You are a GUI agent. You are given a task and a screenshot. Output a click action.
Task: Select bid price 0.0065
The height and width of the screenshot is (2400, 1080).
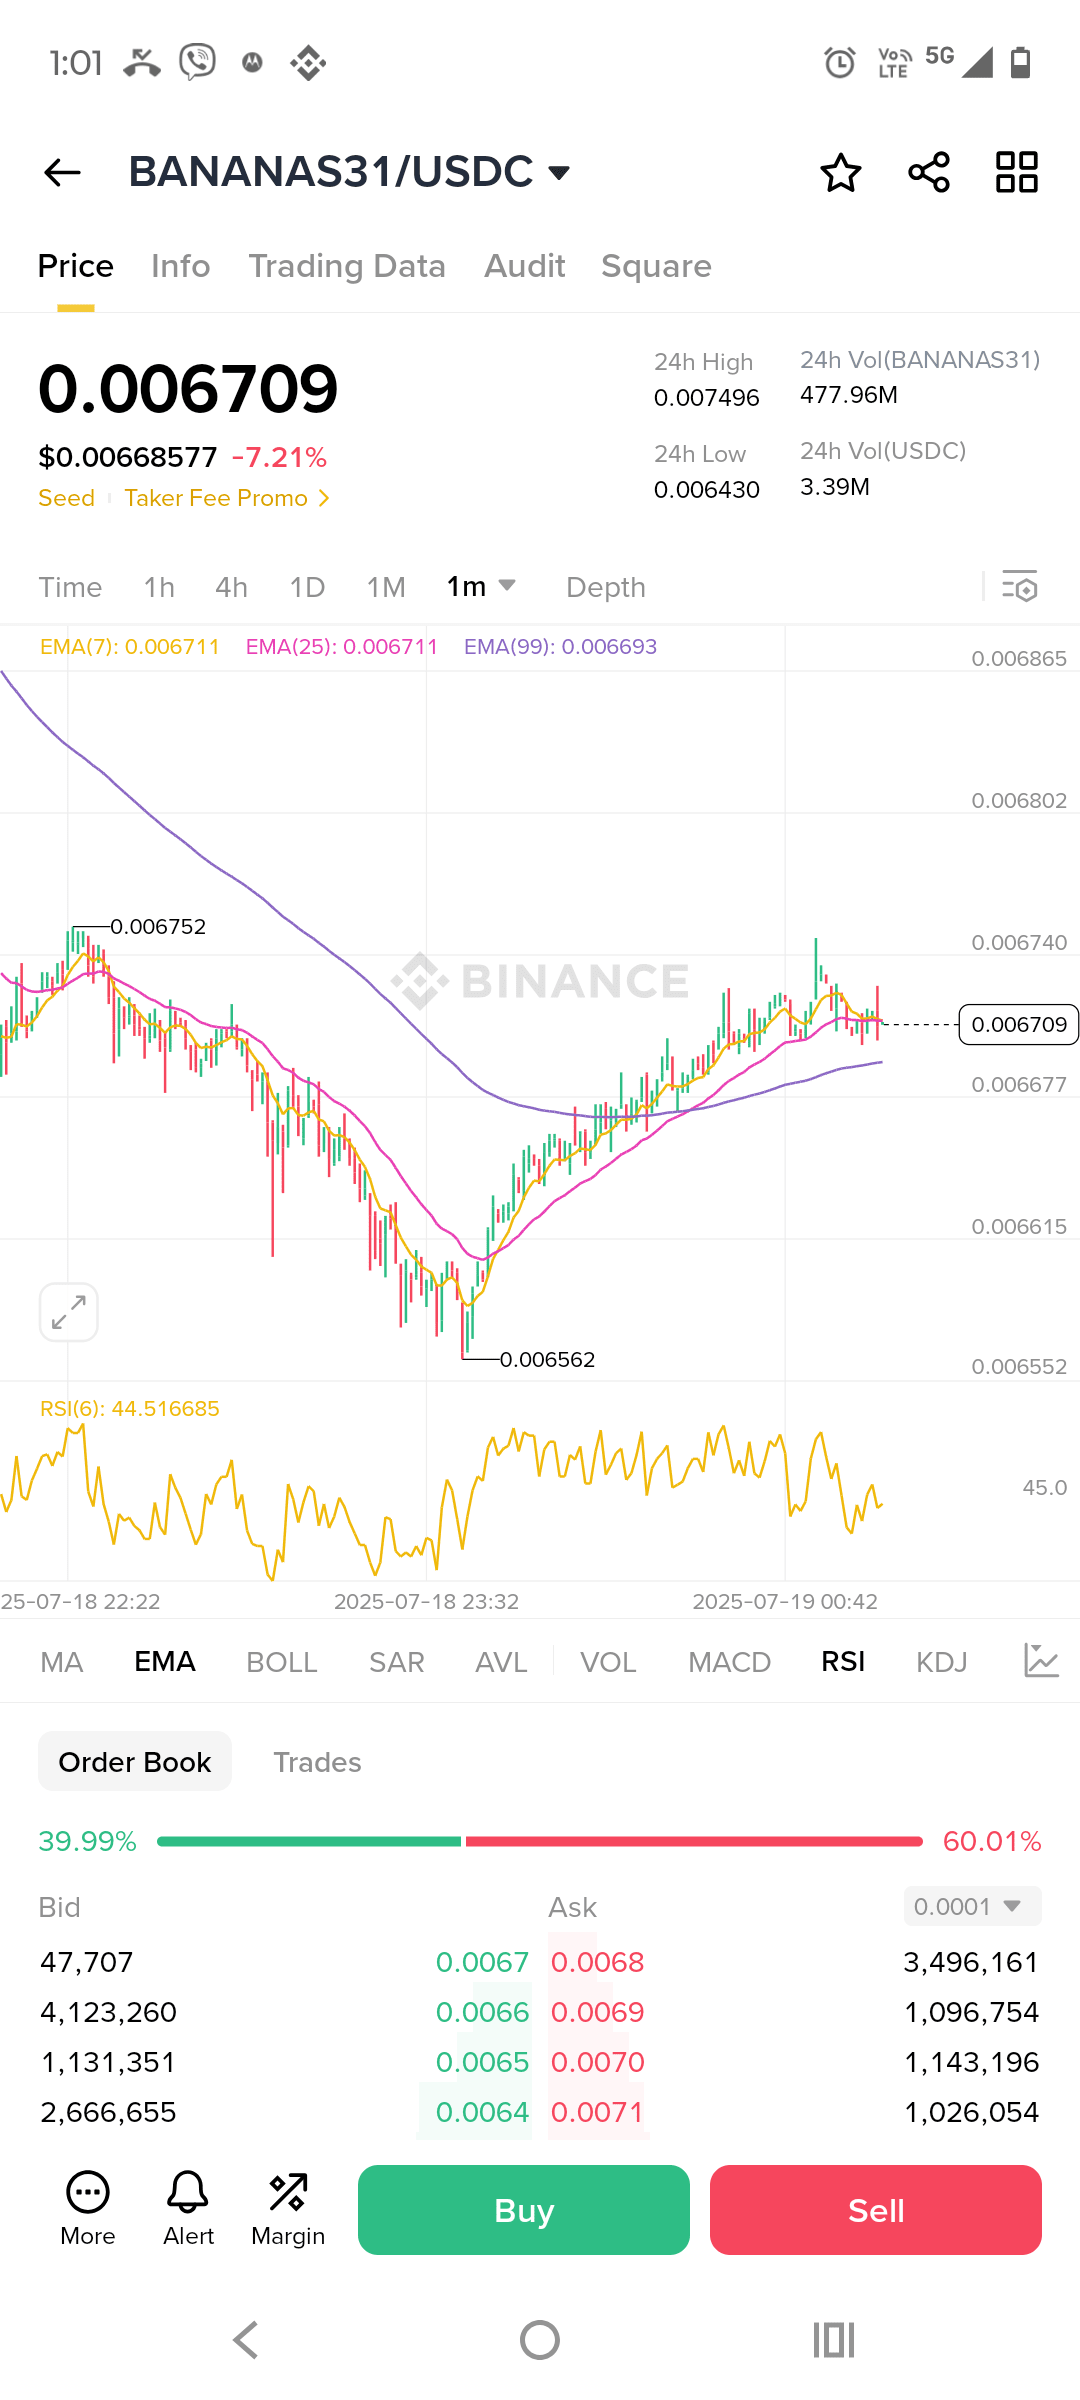pos(482,2062)
